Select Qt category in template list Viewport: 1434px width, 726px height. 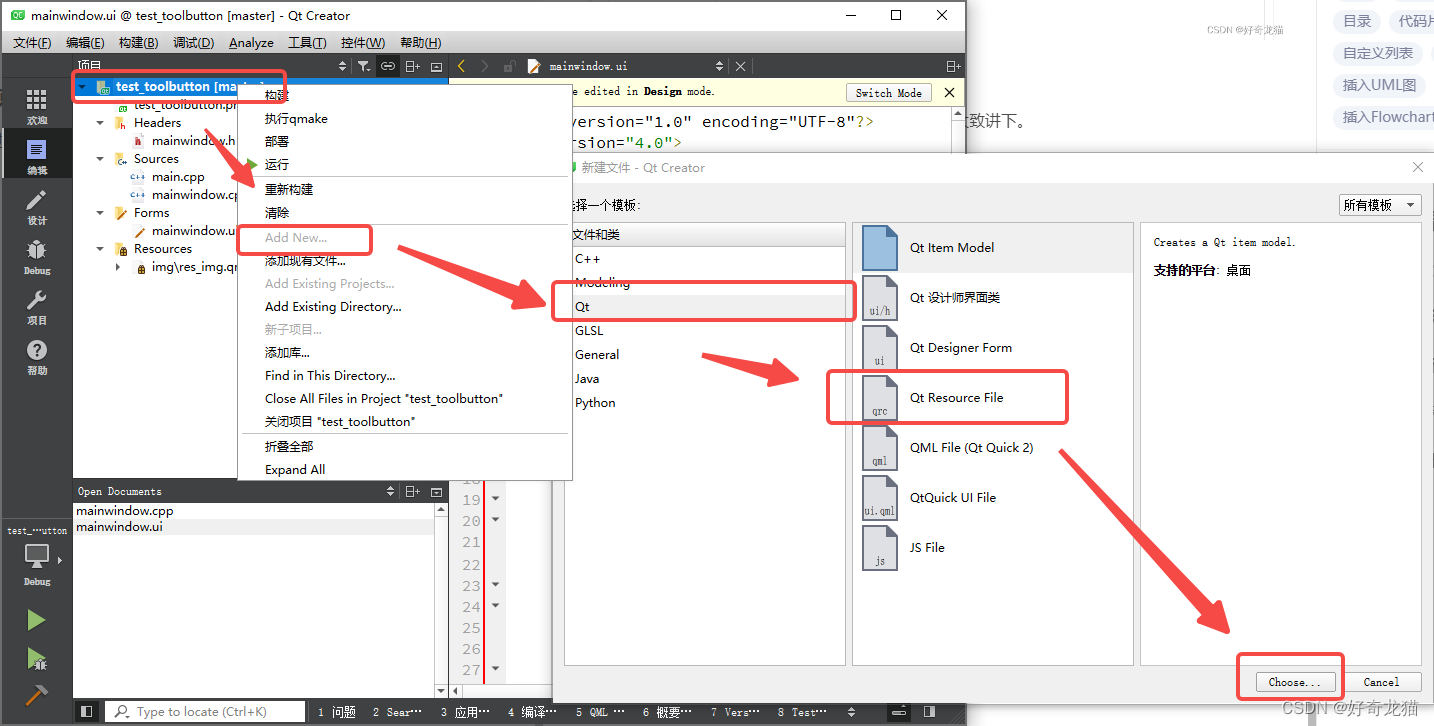(x=707, y=306)
